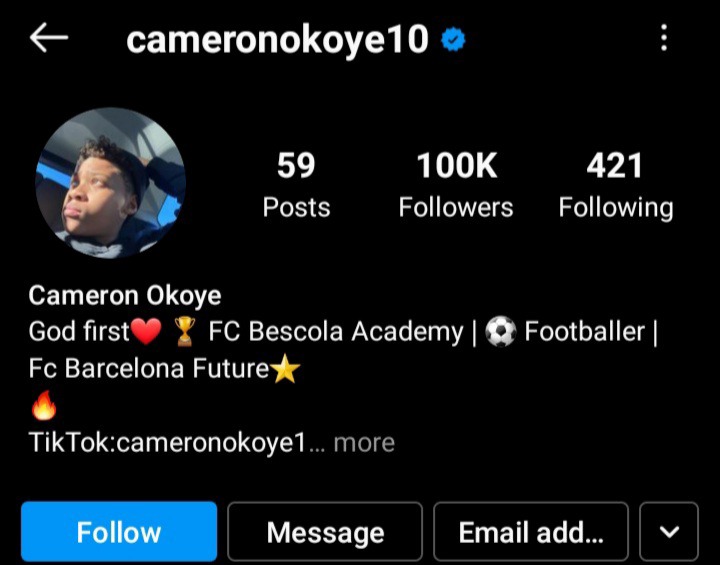
Task: Tap the trophy emoji in bio
Action: [185, 331]
